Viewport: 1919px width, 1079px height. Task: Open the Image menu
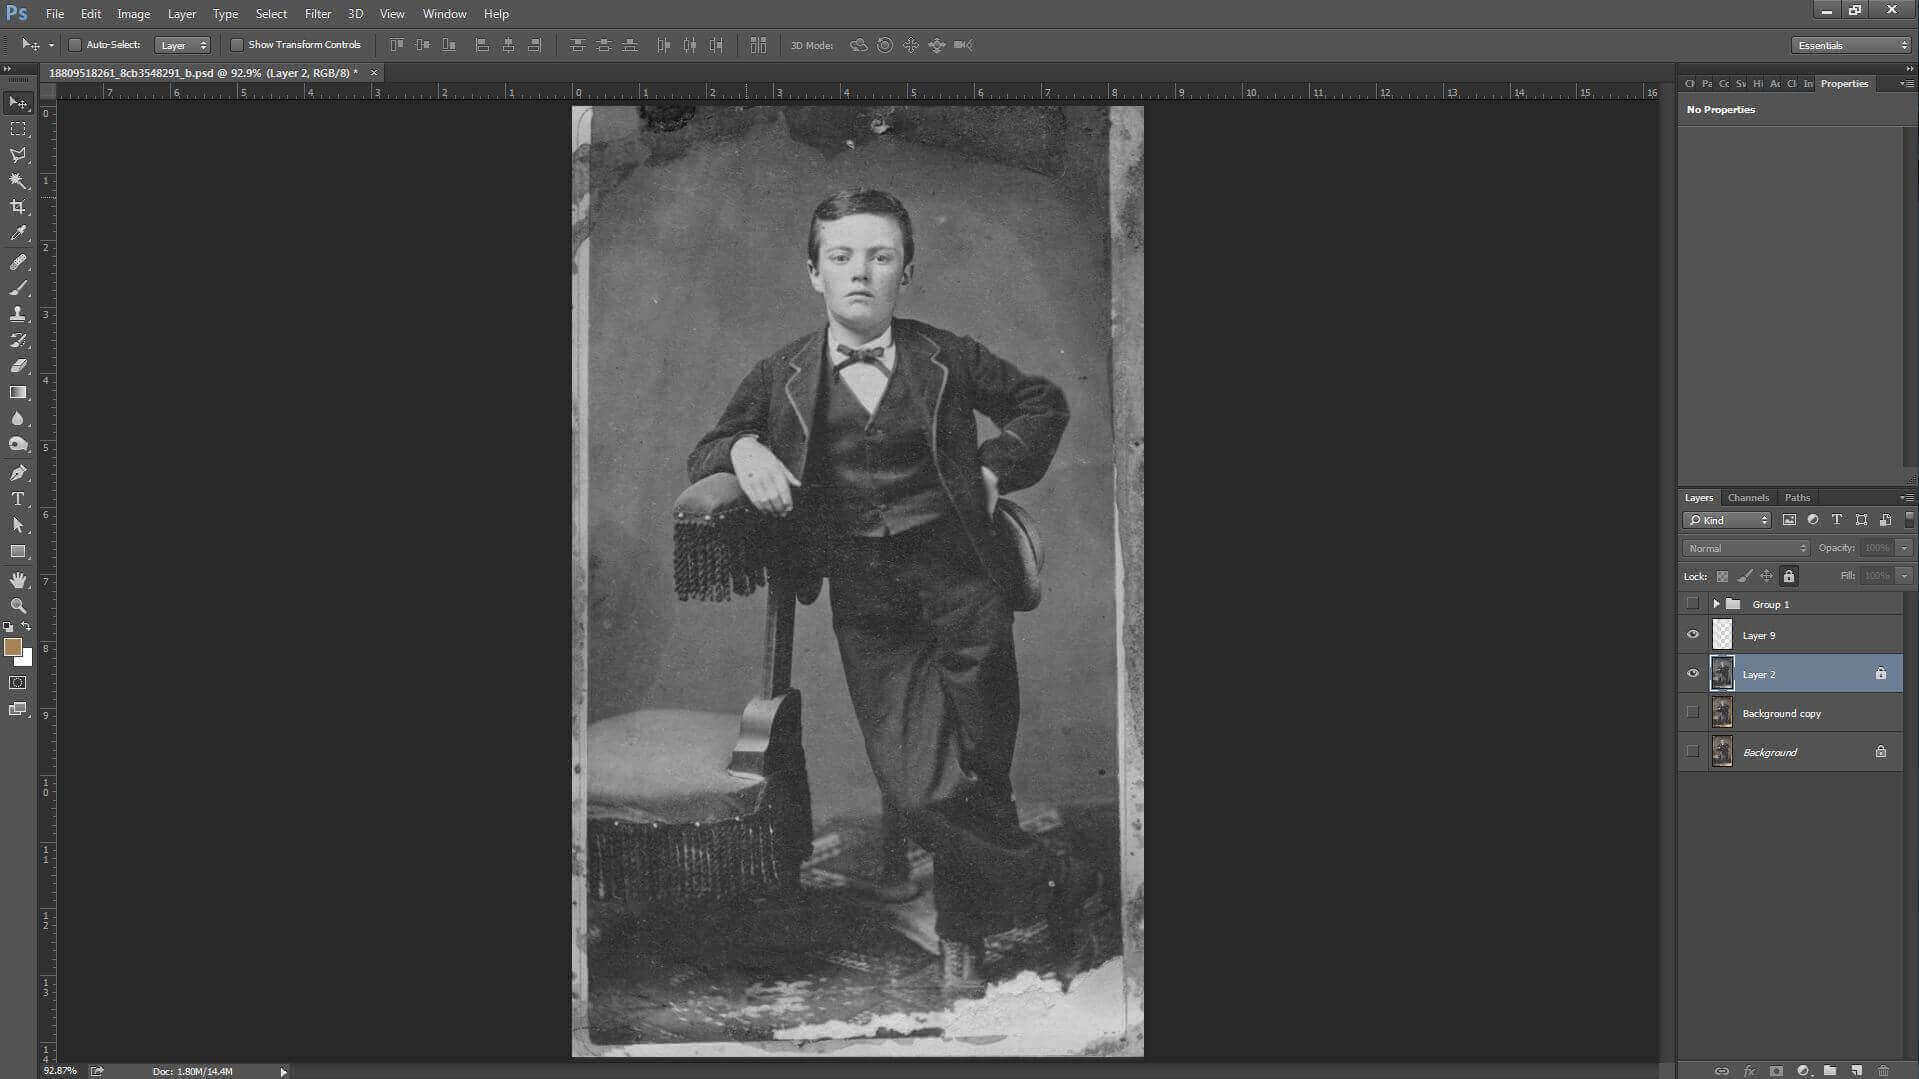pyautogui.click(x=133, y=14)
